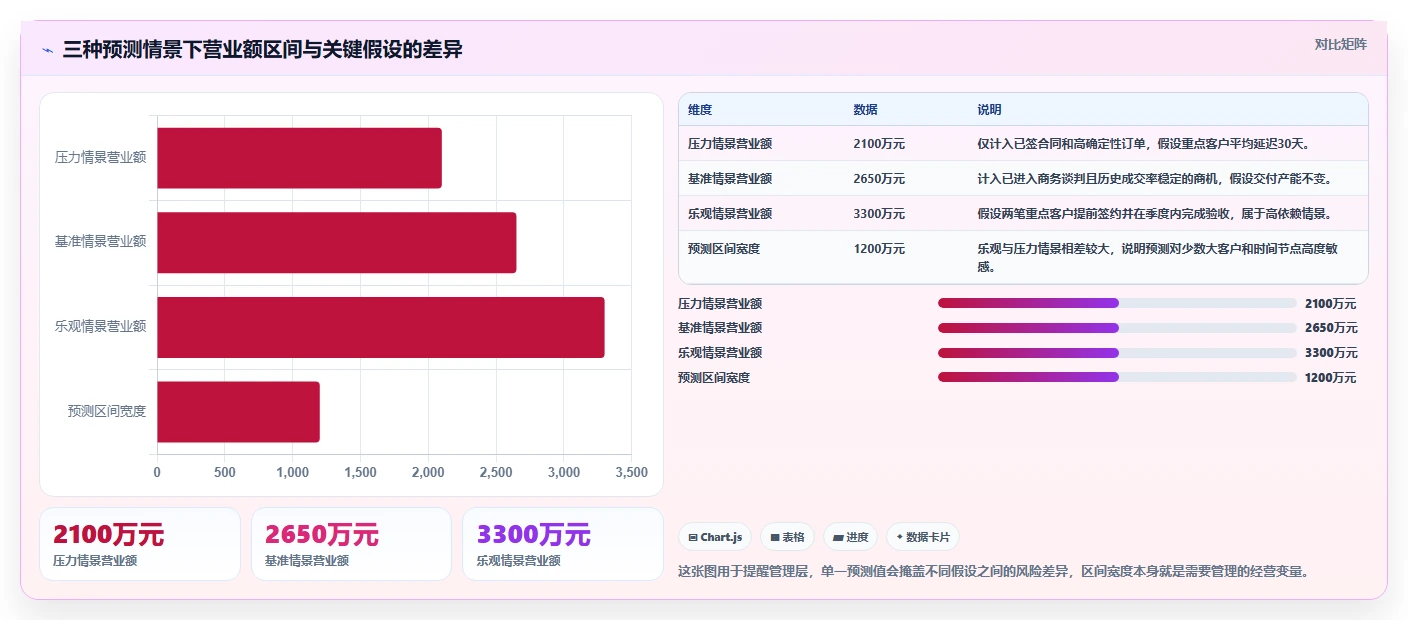Screen dimensions: 1408x620
Task: Click the 基准情景营业额 progress bar
Action: (1117, 328)
